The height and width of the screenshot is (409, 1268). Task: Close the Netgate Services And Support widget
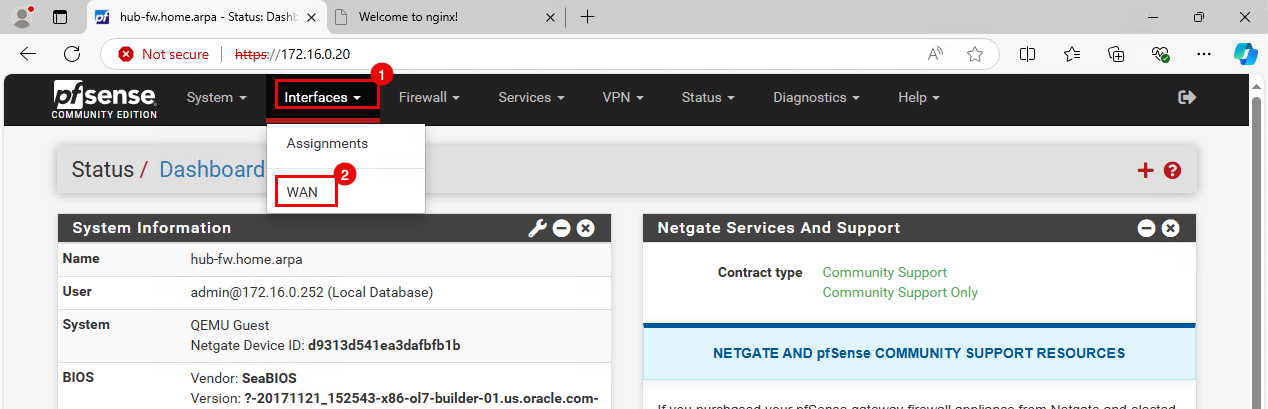tap(1170, 229)
